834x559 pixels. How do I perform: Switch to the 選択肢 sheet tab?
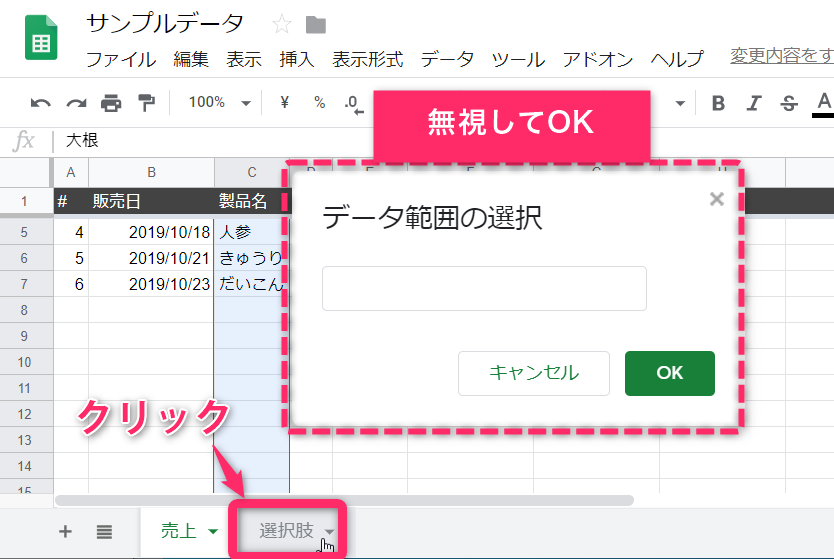coord(286,531)
